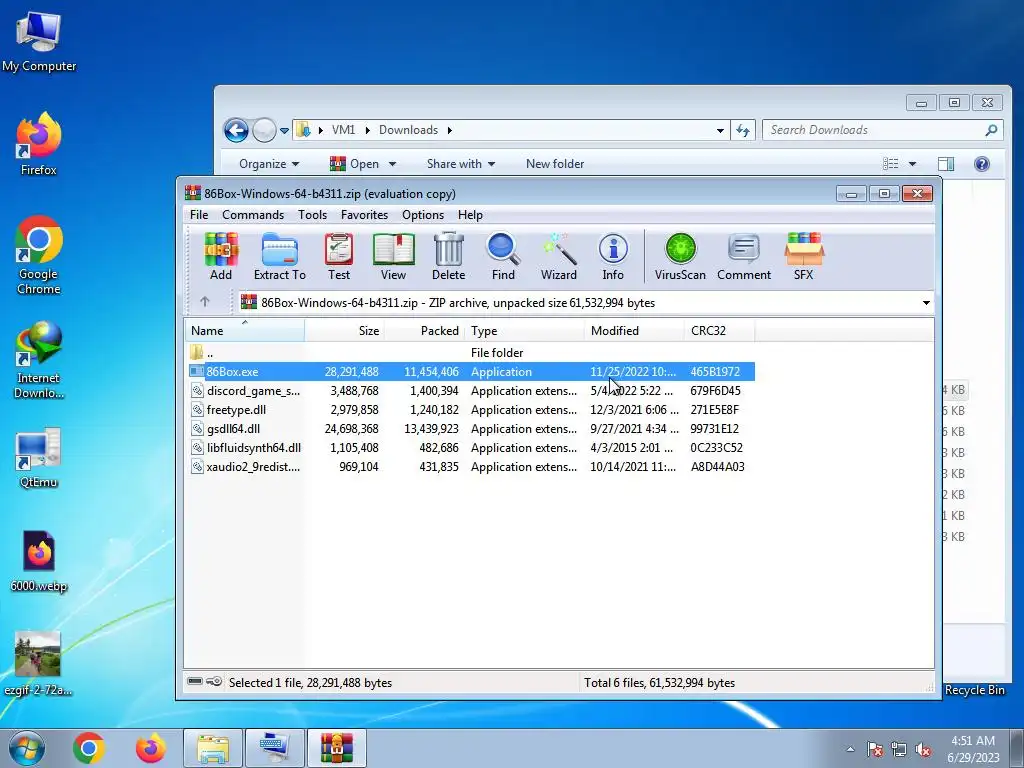Screen dimensions: 1024x768
Task: Sort by the Type column header
Action: tap(524, 330)
